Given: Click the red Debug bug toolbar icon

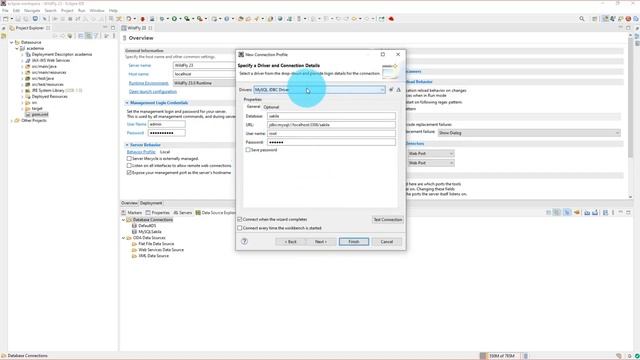Looking at the screenshot, I should pos(142,19).
